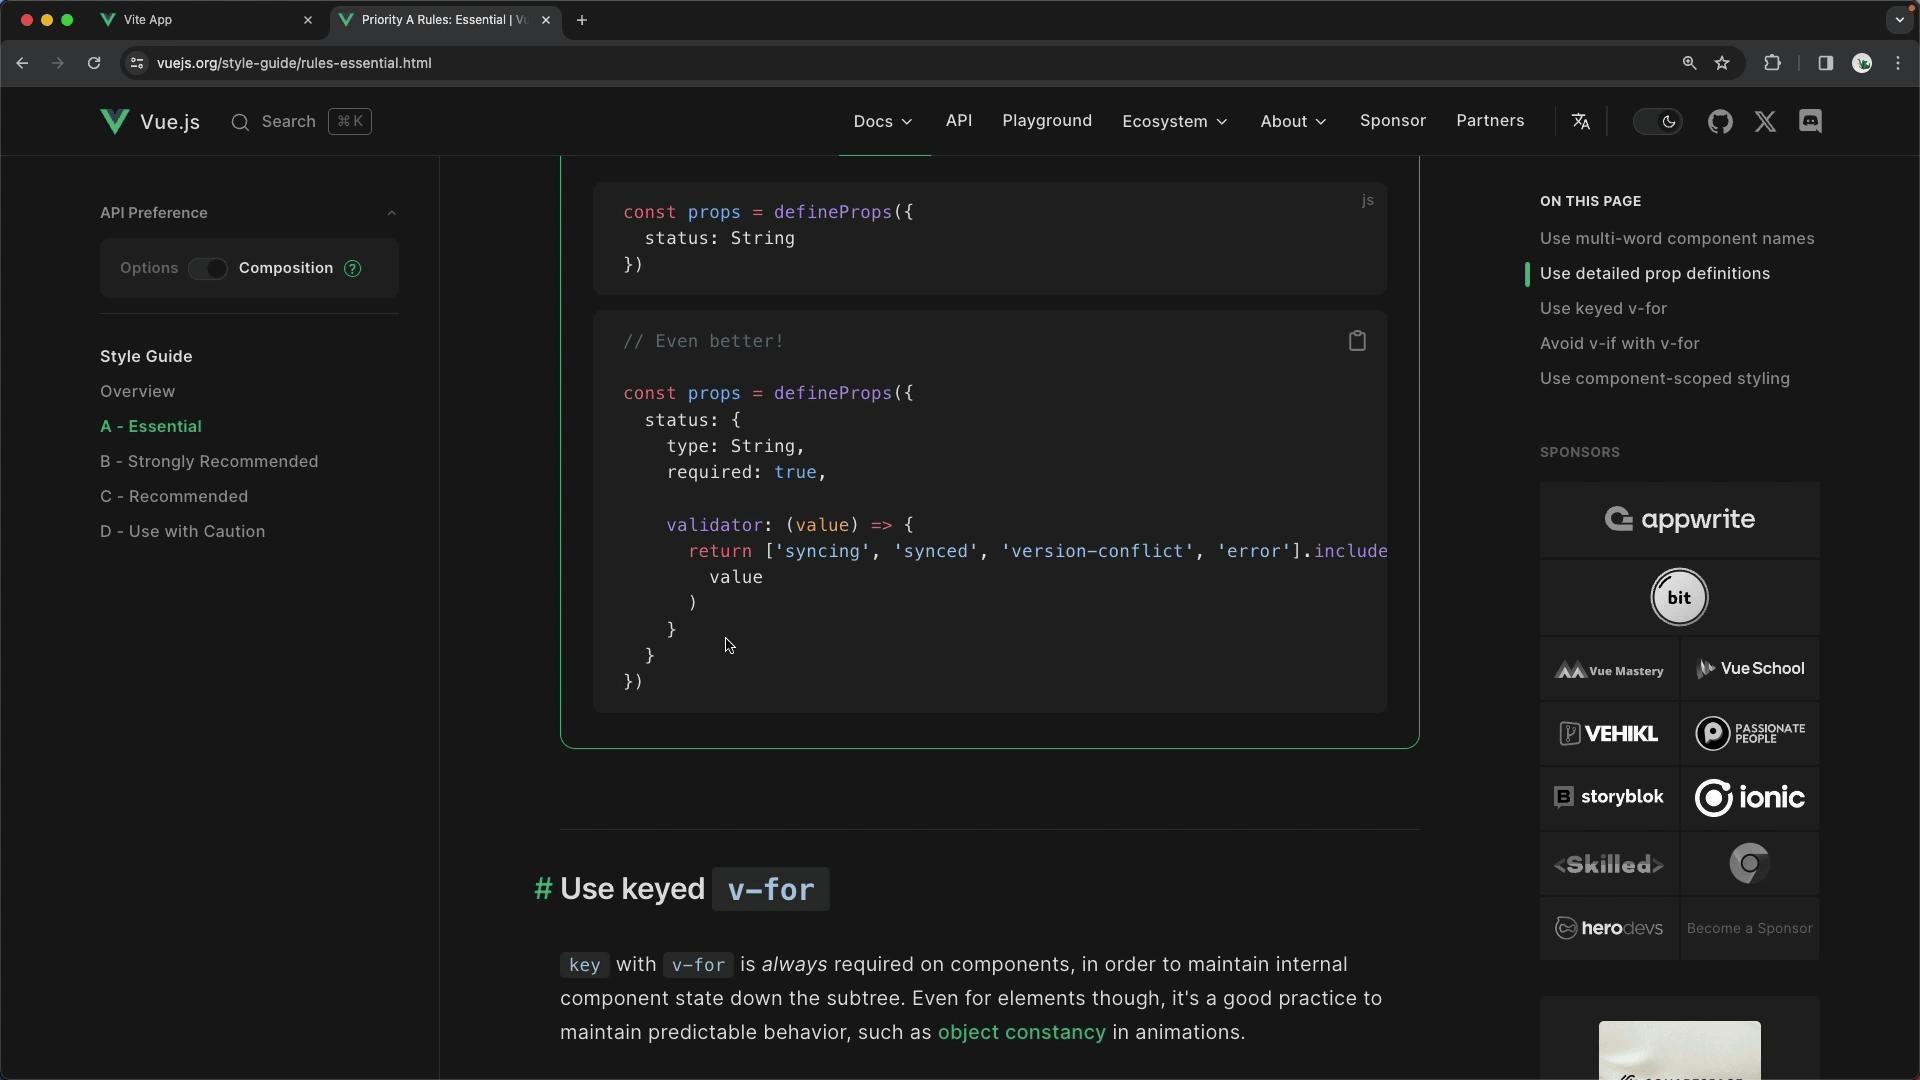Screen dimensions: 1920x1080
Task: Select the Options label in API preference
Action: pyautogui.click(x=149, y=268)
